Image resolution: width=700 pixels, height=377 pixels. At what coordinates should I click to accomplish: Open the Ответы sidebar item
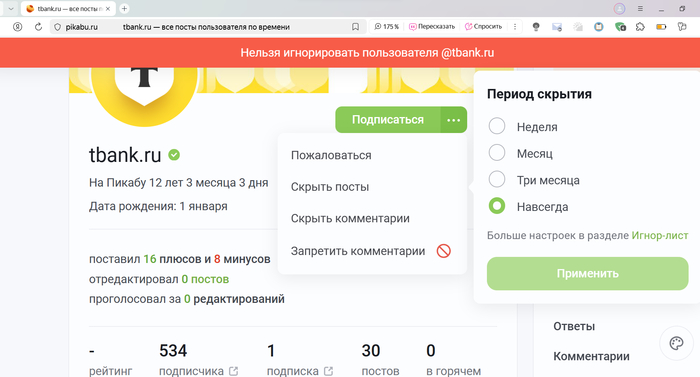tap(574, 326)
